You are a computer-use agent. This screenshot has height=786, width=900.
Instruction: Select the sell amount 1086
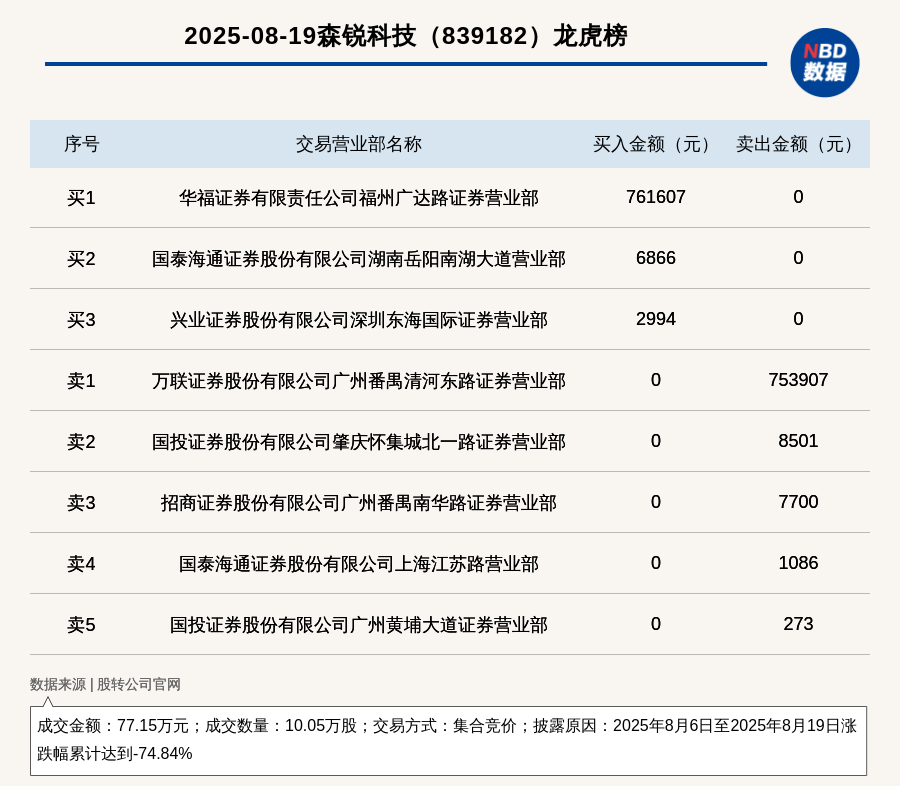[x=798, y=563]
